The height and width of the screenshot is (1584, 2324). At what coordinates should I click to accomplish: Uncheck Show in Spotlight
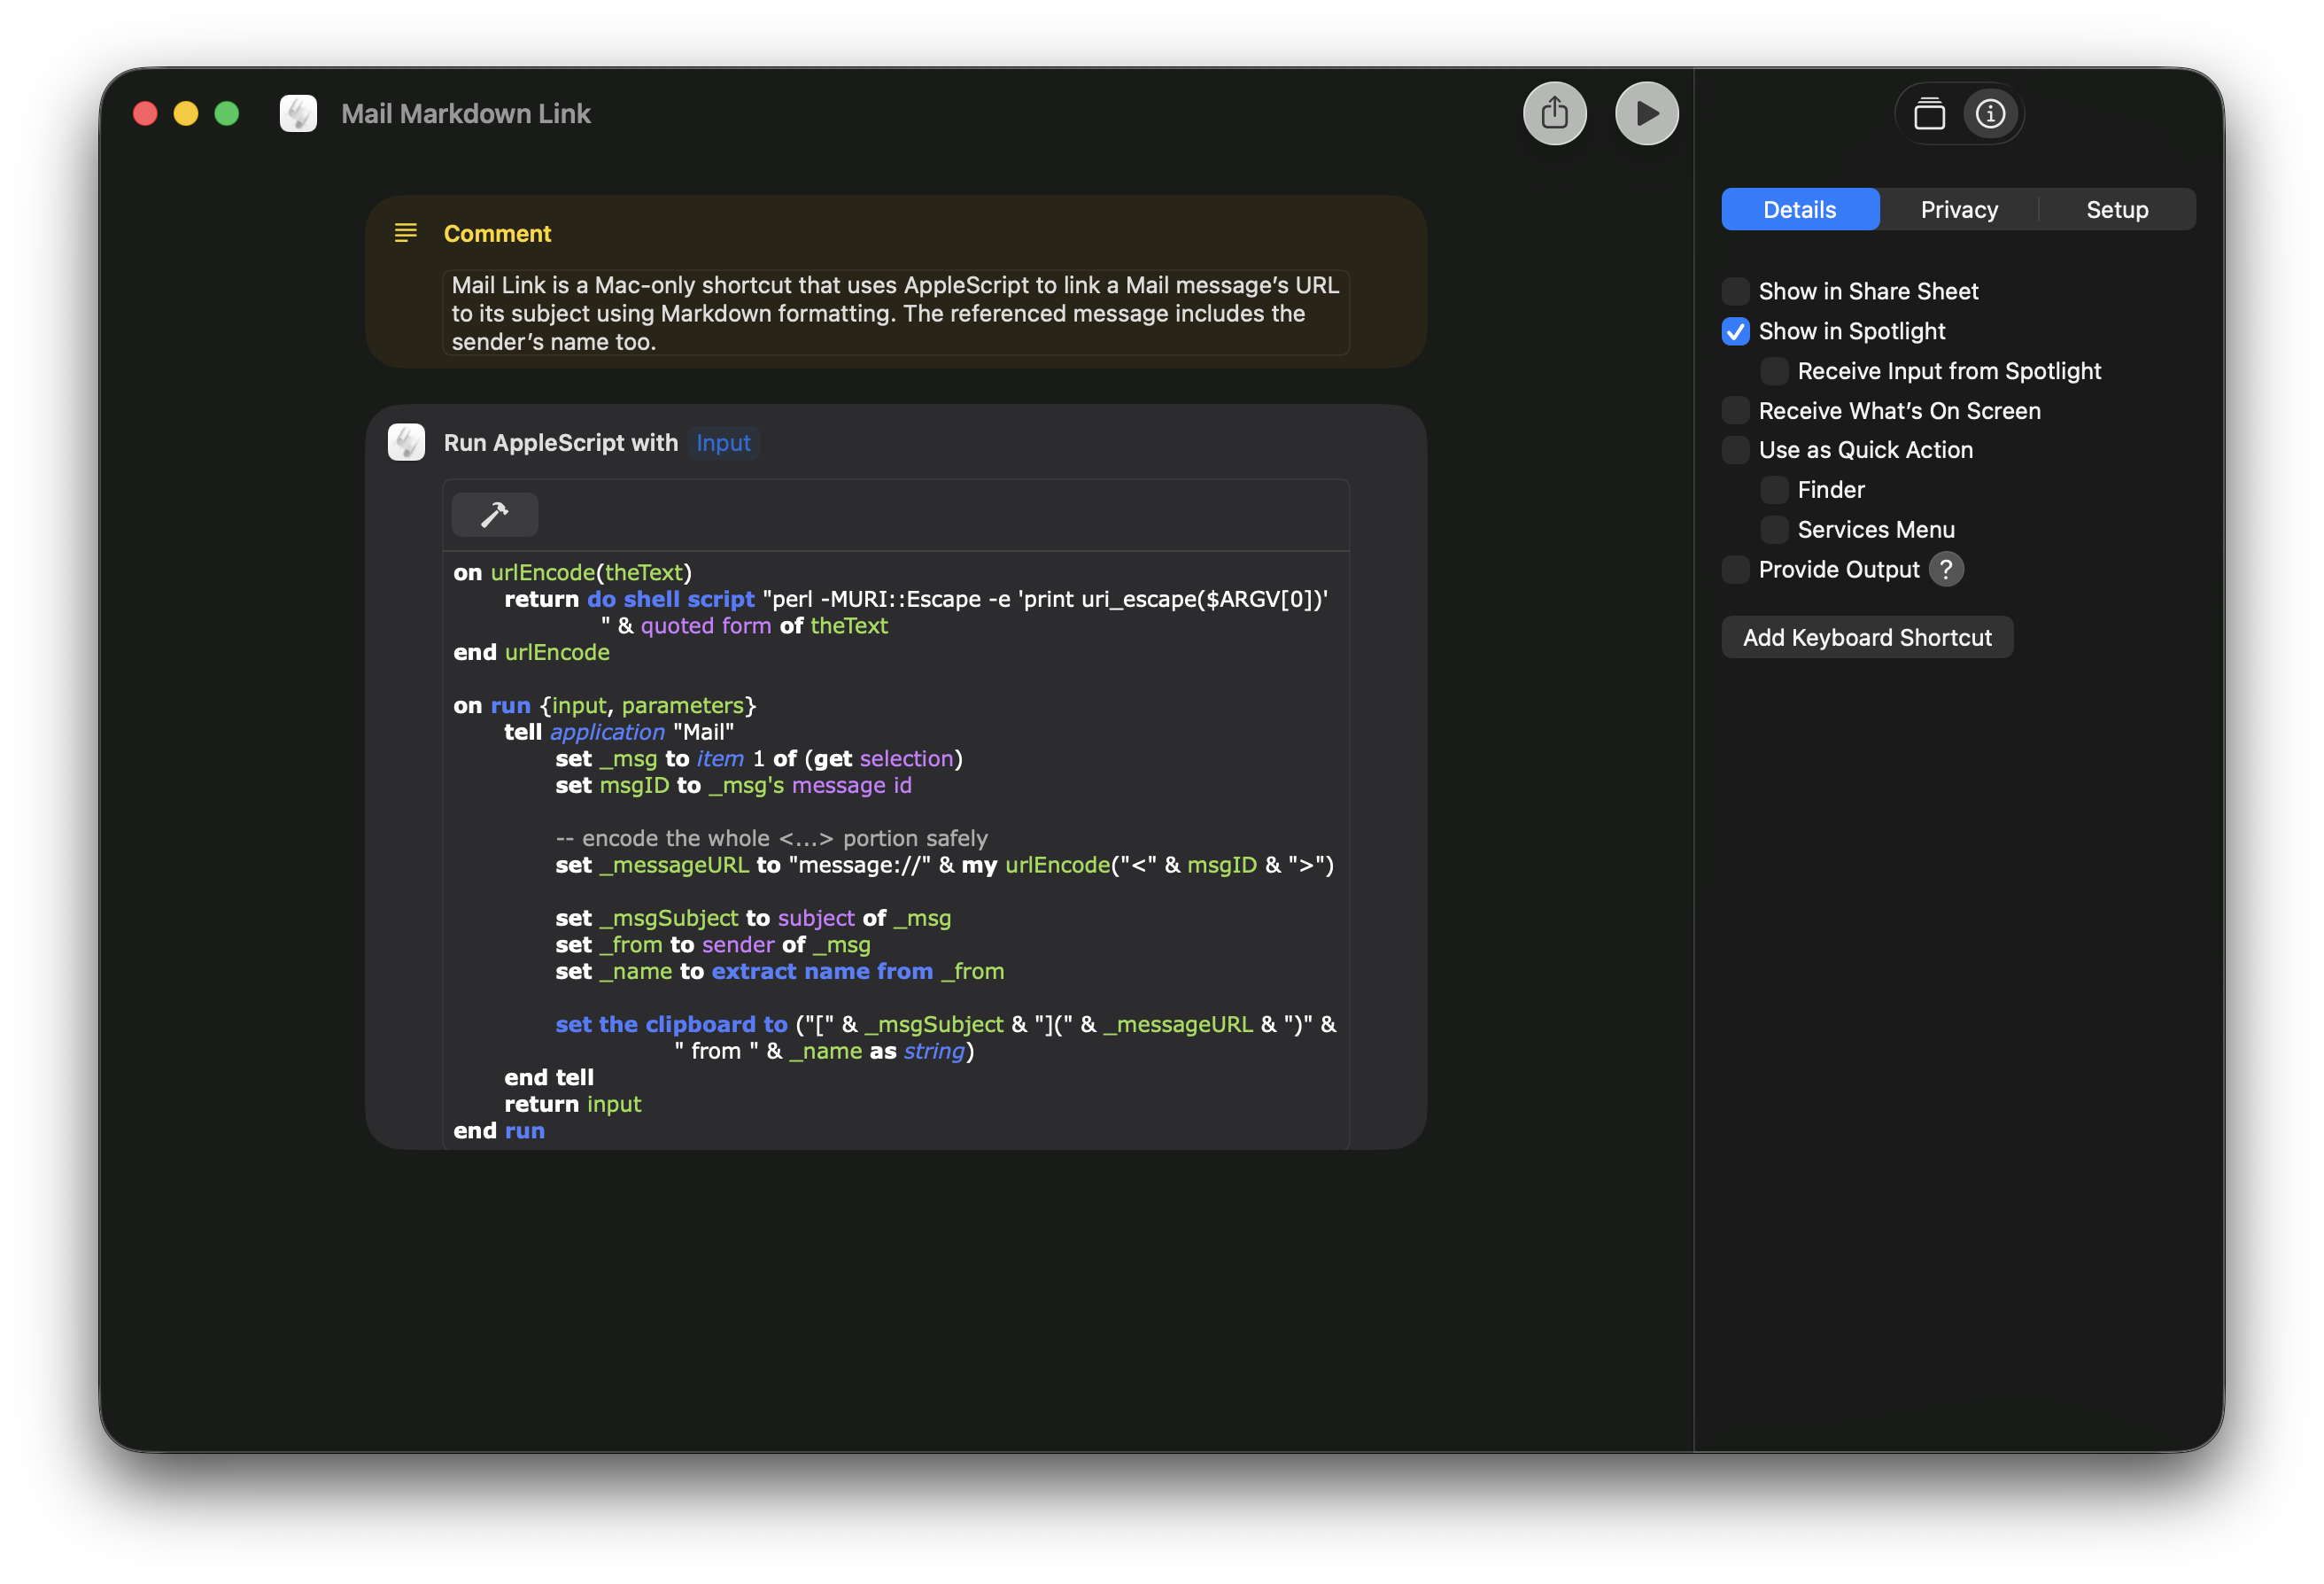coord(1736,331)
